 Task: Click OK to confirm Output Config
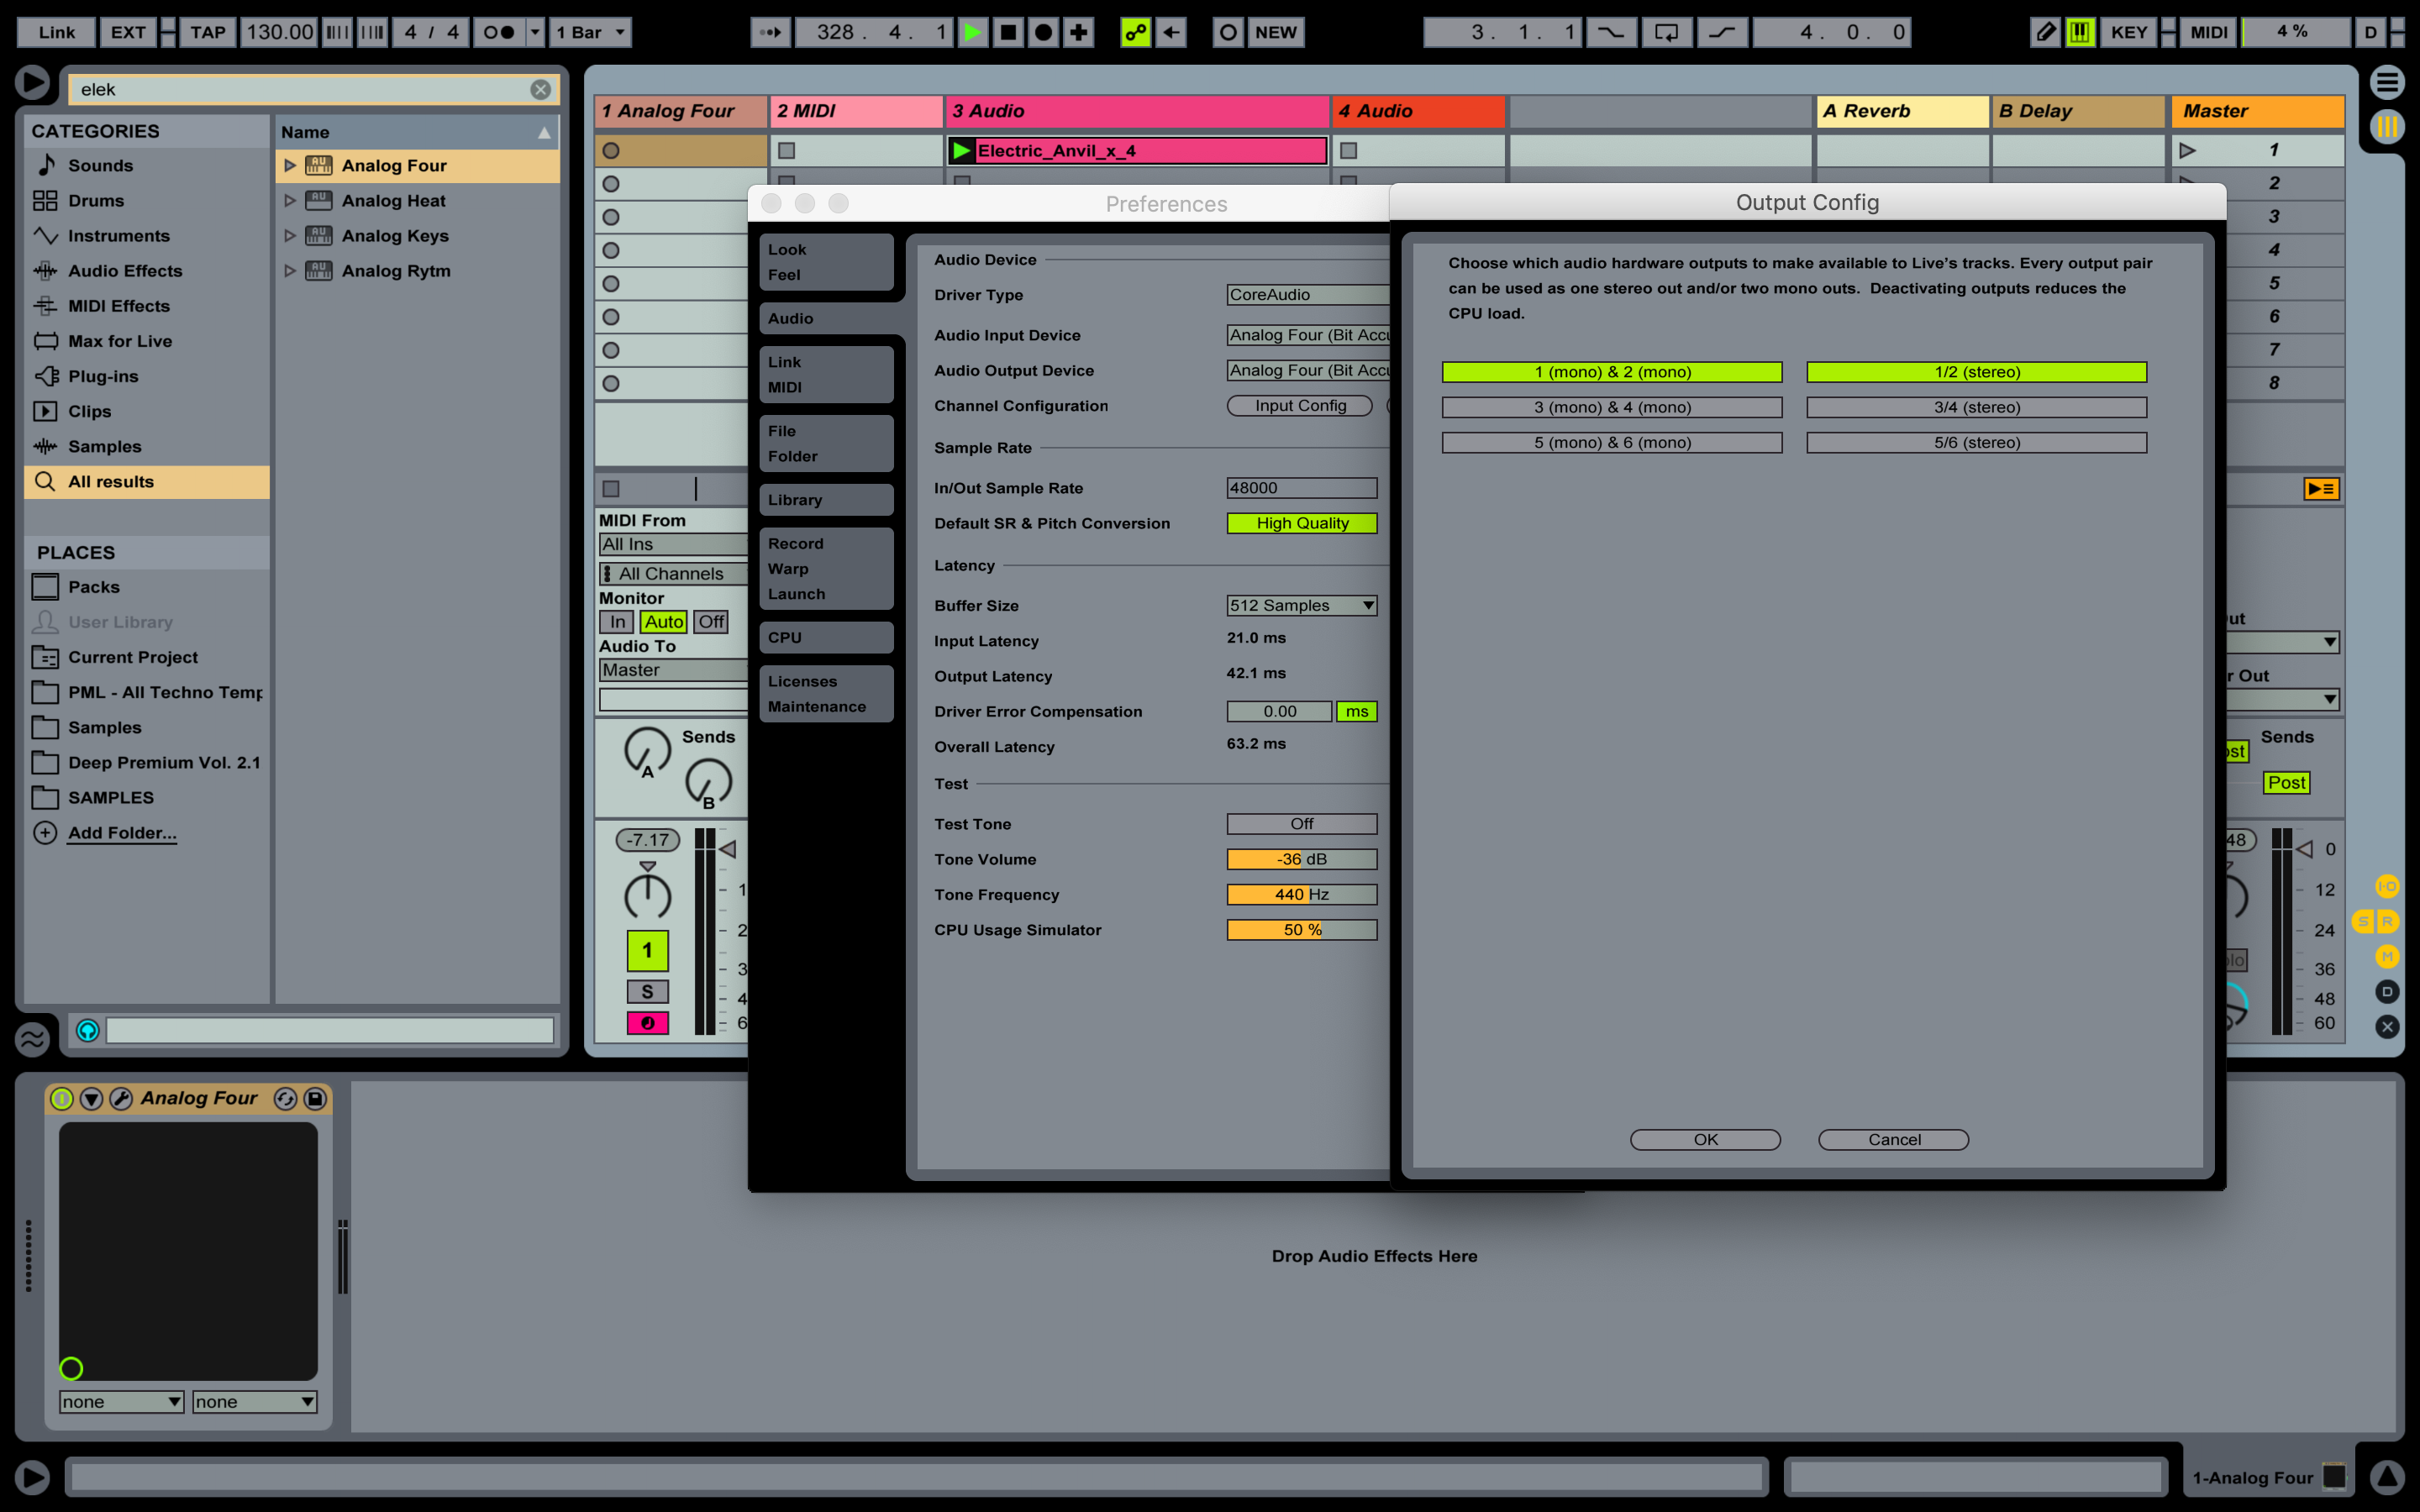(1704, 1137)
